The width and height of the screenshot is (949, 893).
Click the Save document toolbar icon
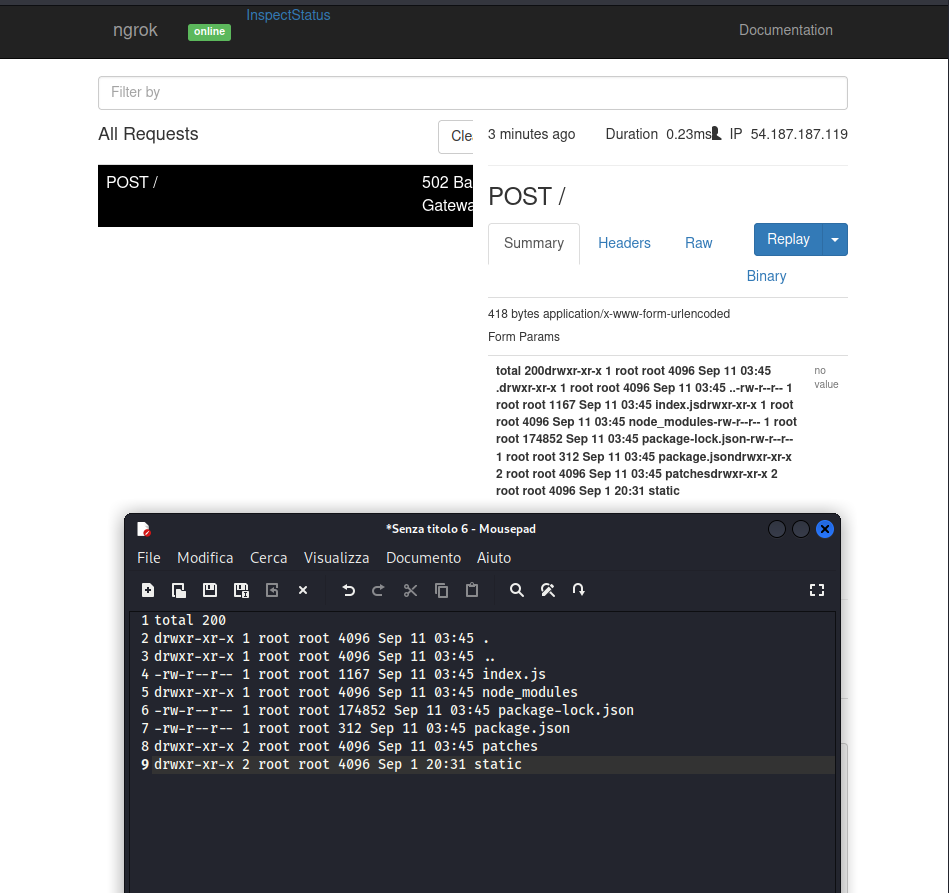pyautogui.click(x=210, y=590)
